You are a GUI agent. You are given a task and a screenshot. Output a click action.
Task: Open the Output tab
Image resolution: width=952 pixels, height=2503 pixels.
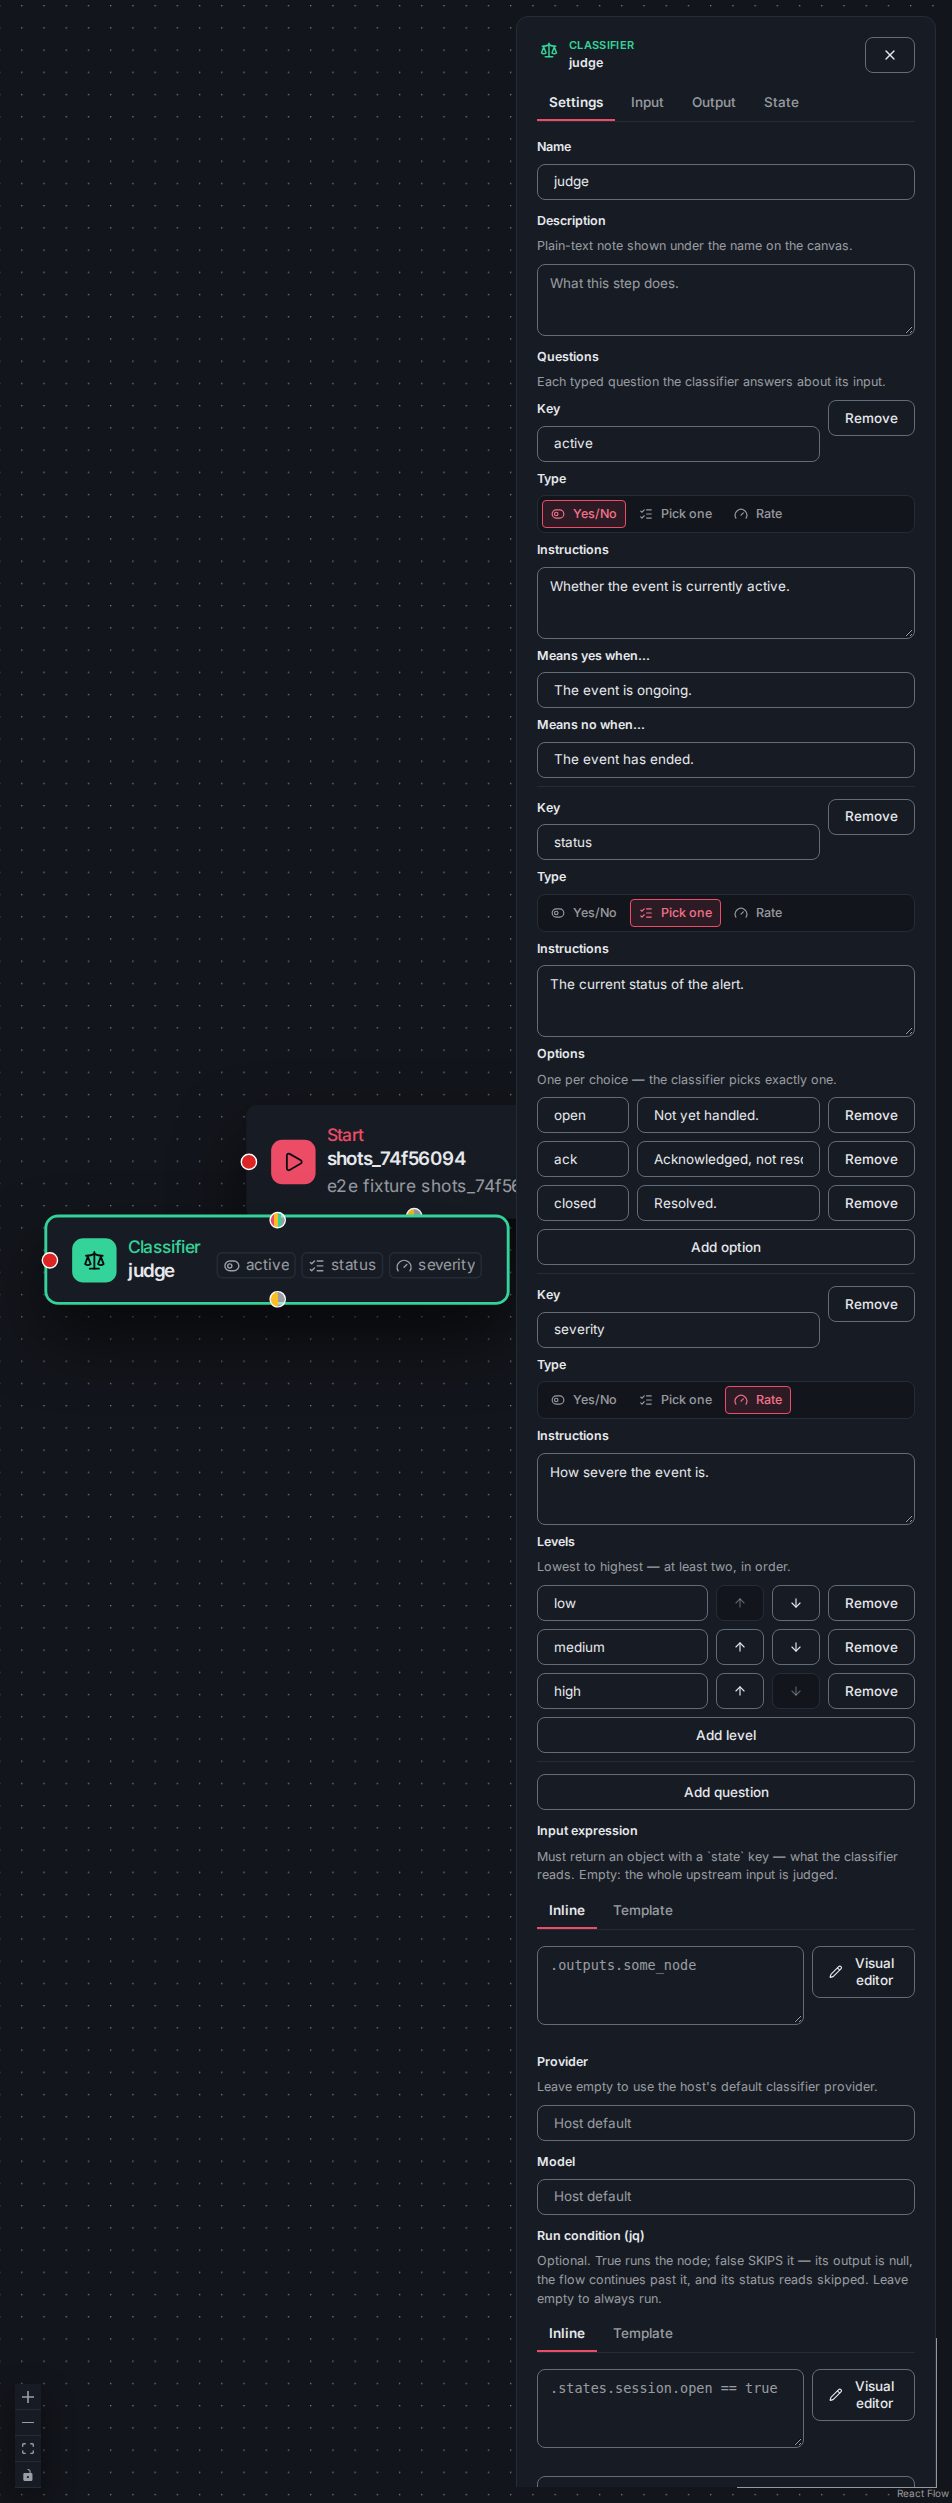point(714,102)
